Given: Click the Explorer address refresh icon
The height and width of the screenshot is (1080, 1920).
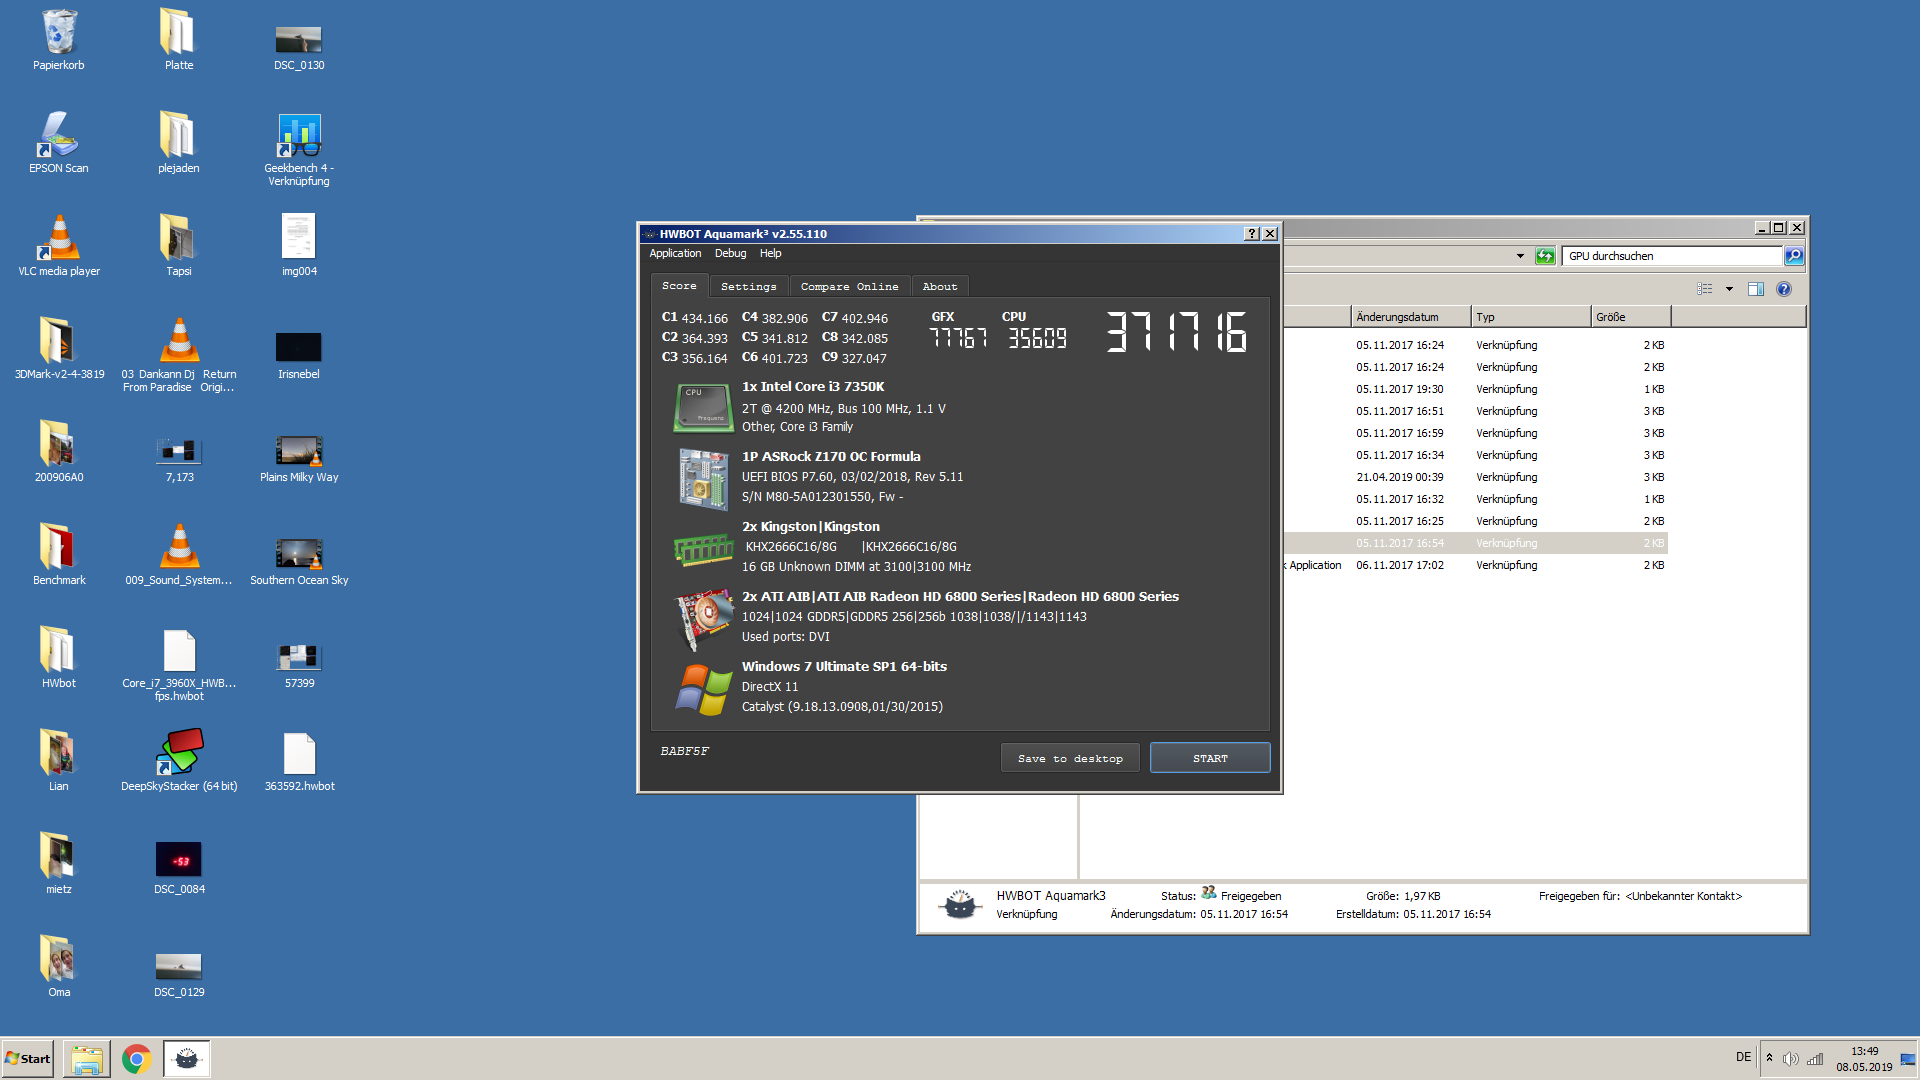Looking at the screenshot, I should pos(1545,256).
